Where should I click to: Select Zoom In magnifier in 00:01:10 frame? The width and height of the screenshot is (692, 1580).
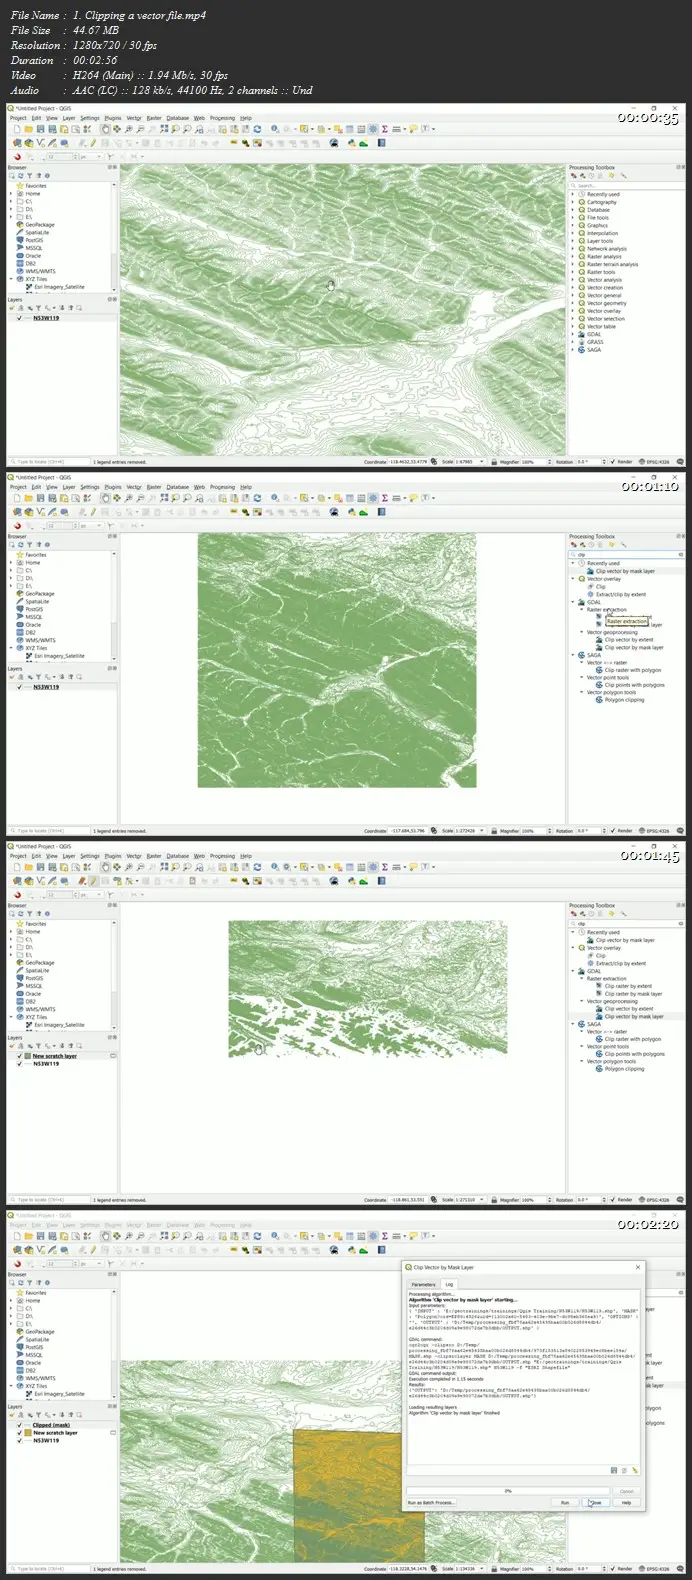(129, 498)
